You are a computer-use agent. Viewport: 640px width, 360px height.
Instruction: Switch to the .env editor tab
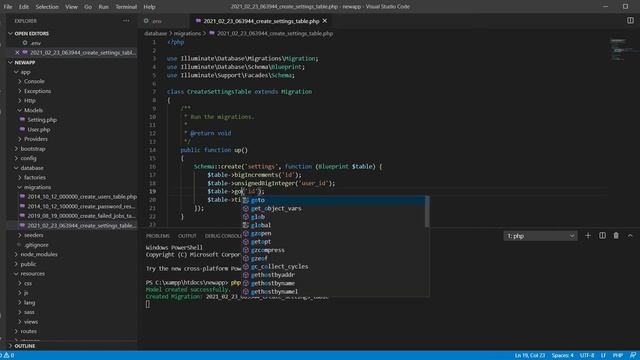click(164, 21)
